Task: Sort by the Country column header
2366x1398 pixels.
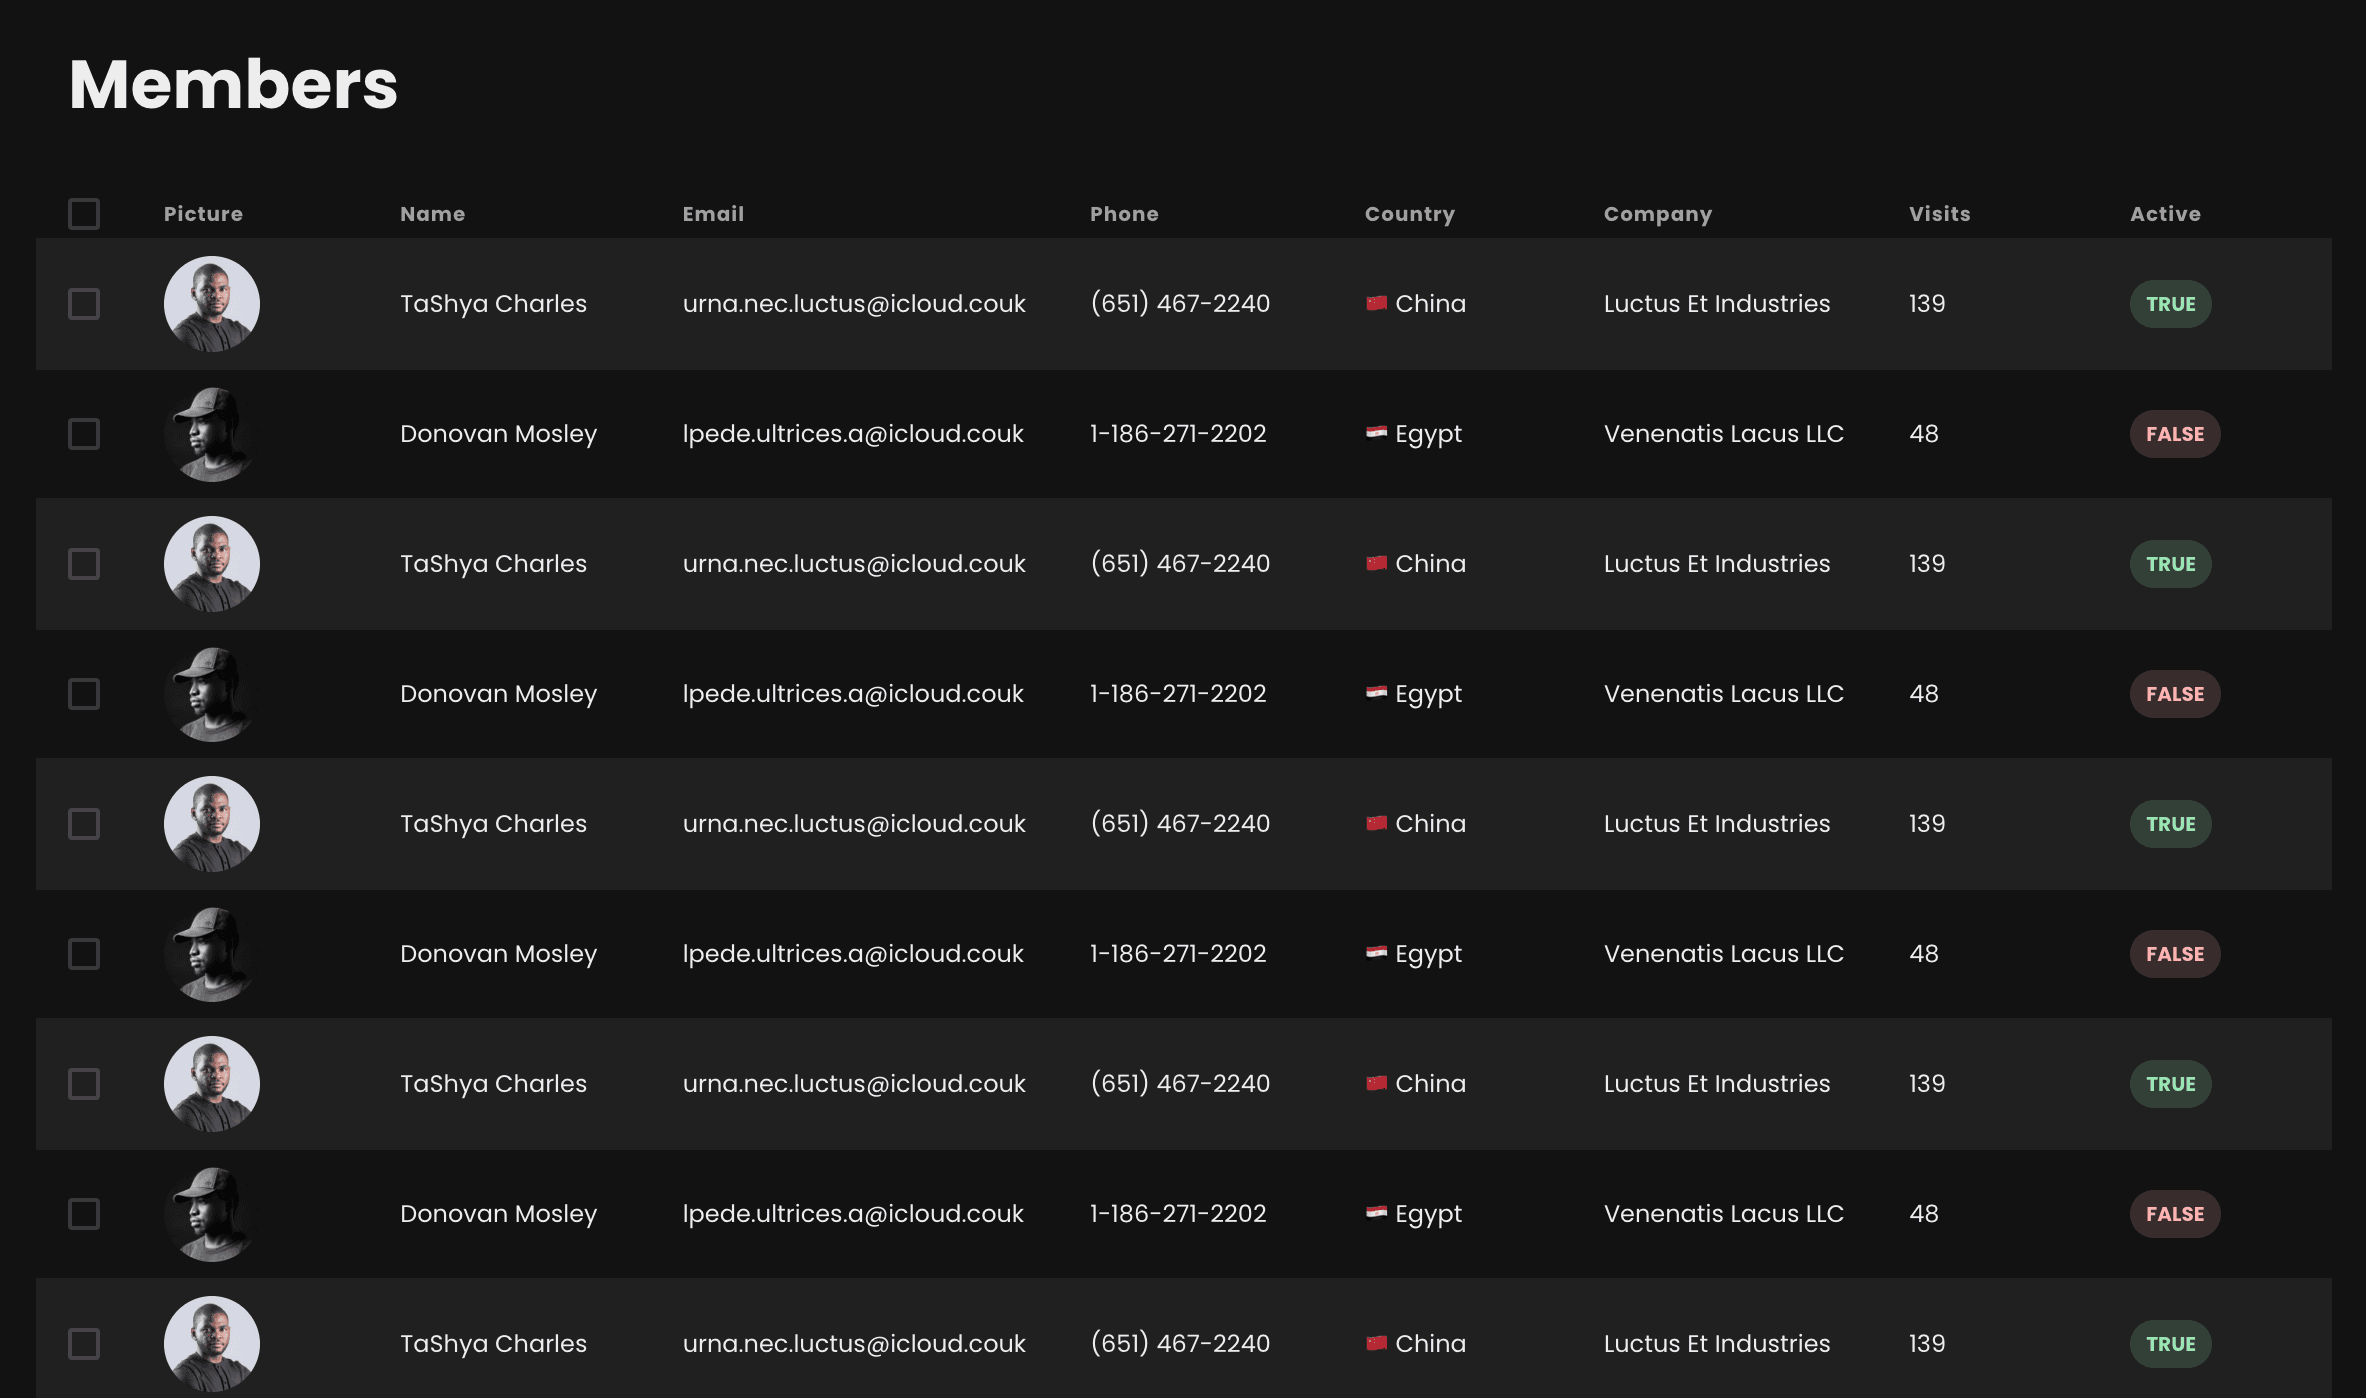Action: tap(1410, 214)
